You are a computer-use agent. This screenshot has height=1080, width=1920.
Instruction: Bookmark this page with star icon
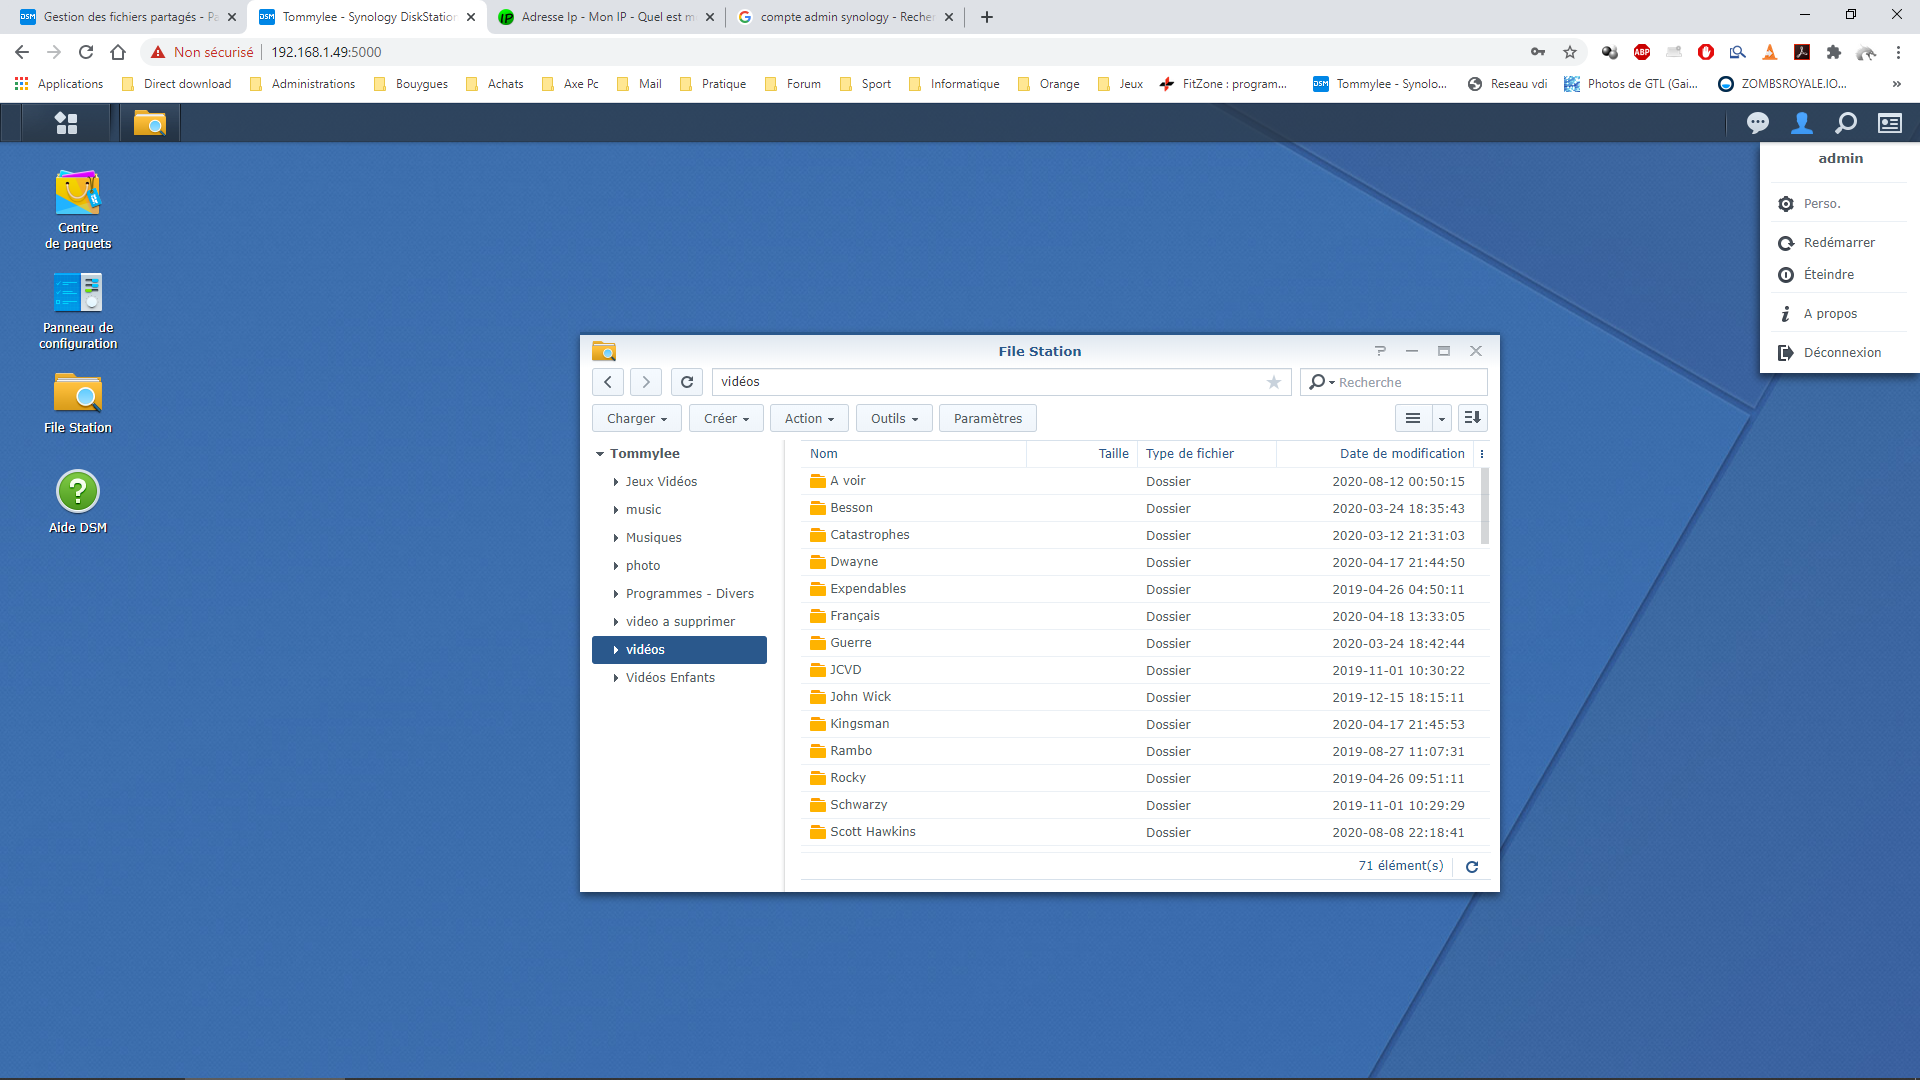pos(1570,52)
